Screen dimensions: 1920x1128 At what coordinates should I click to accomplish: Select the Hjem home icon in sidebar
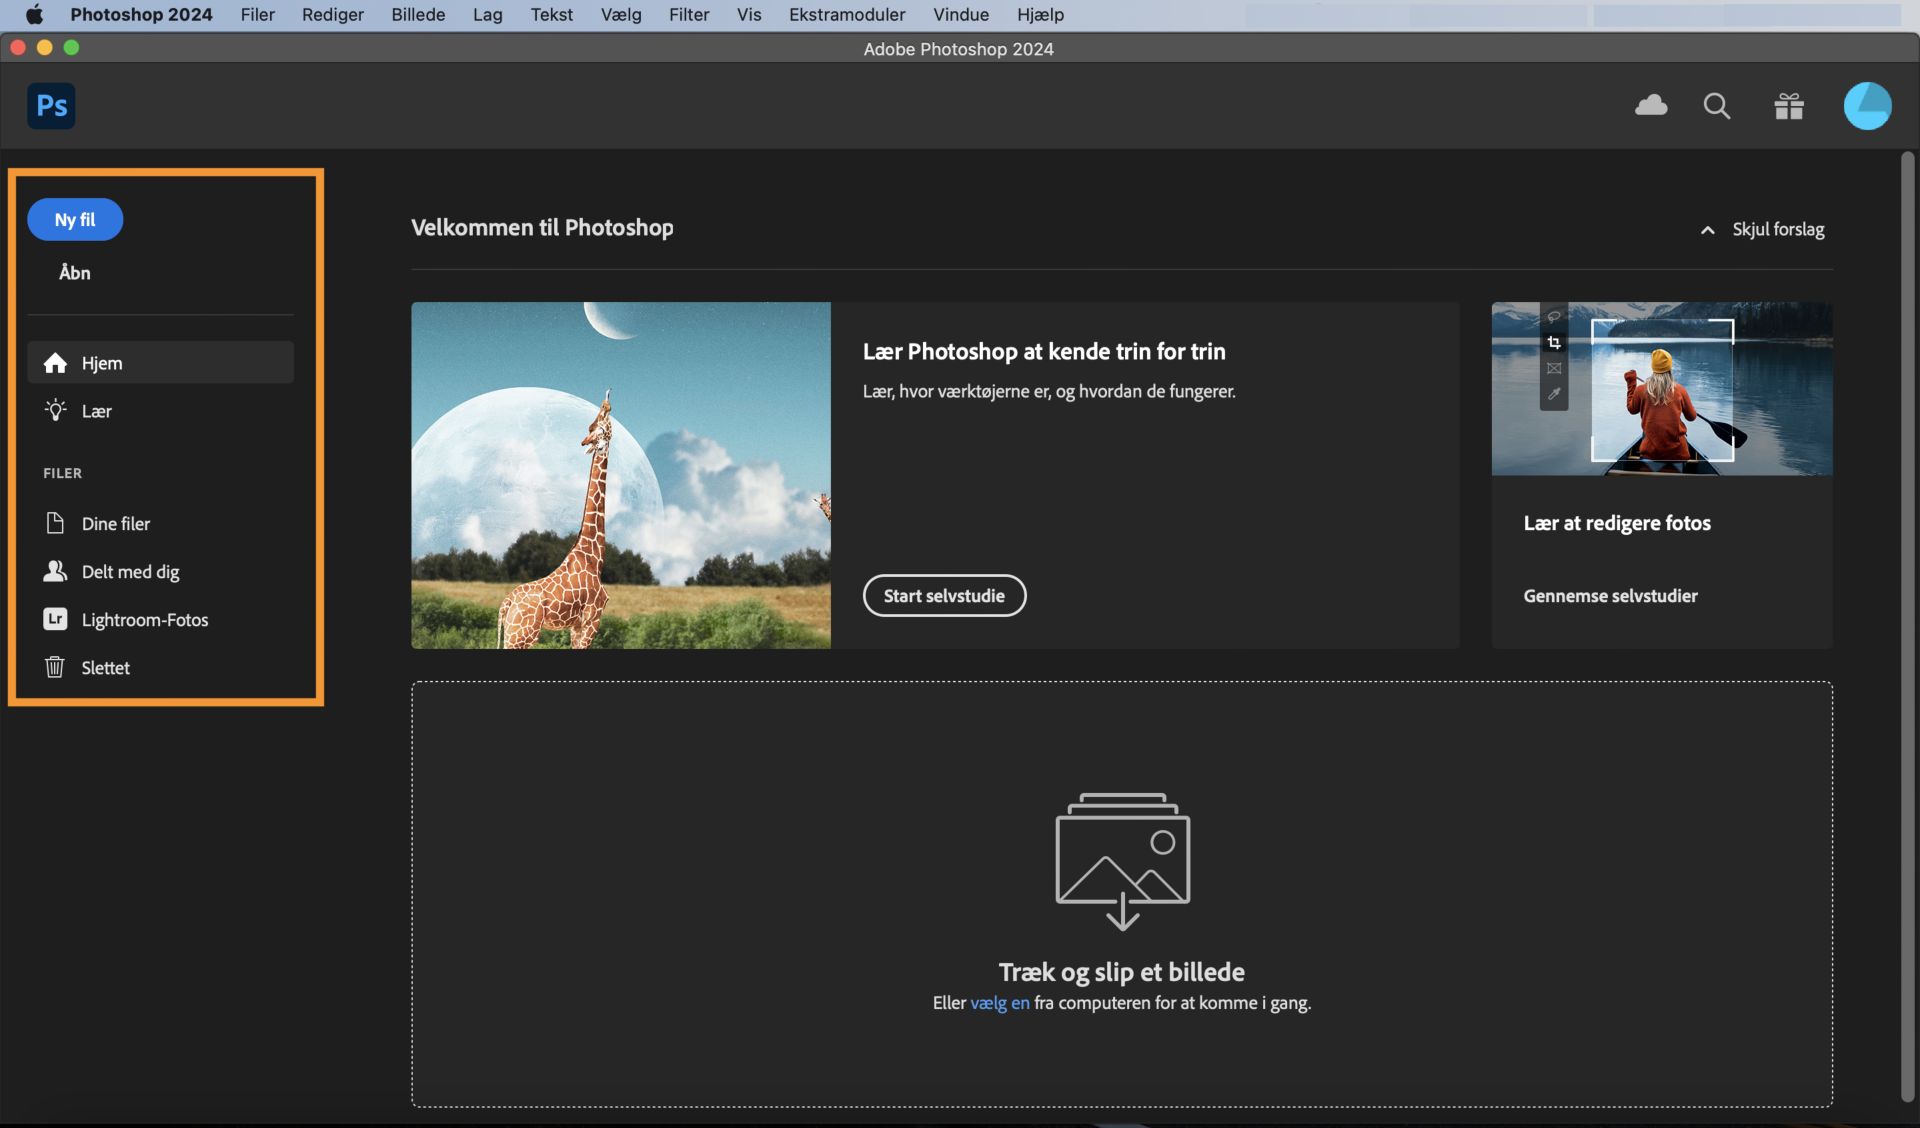click(56, 363)
